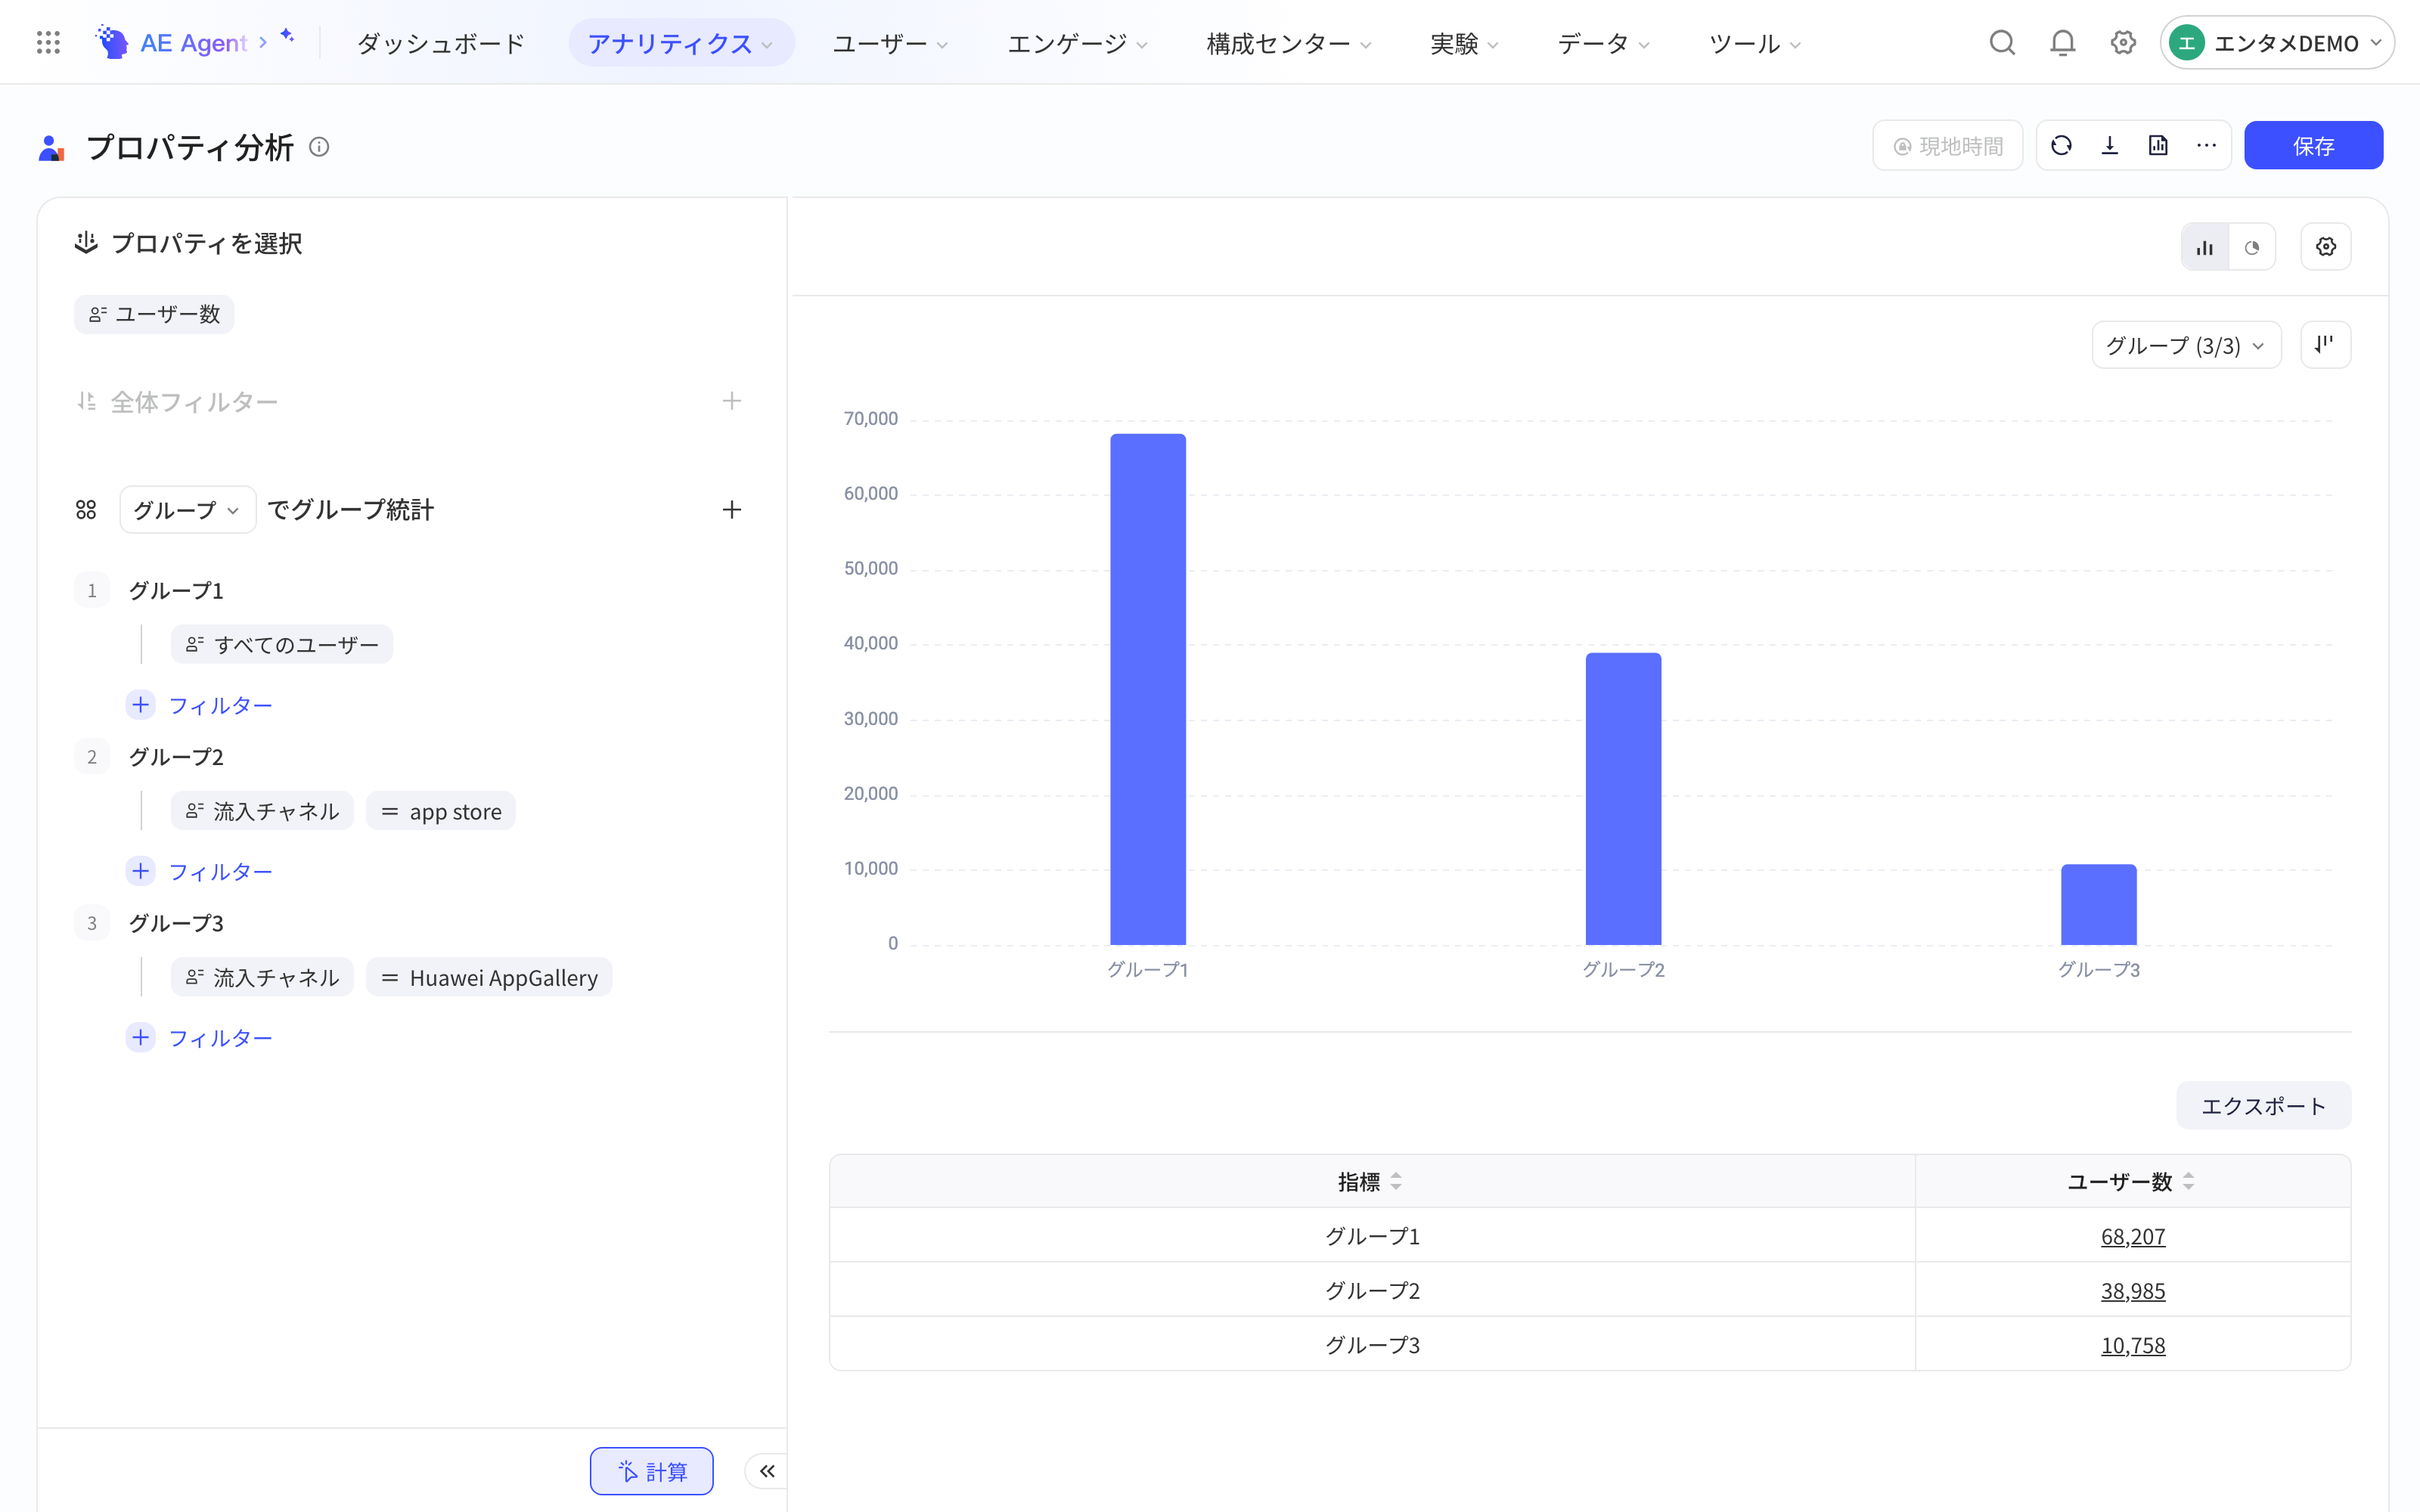Open the 68,207 user count link
2420x1512 pixels.
click(x=2132, y=1236)
